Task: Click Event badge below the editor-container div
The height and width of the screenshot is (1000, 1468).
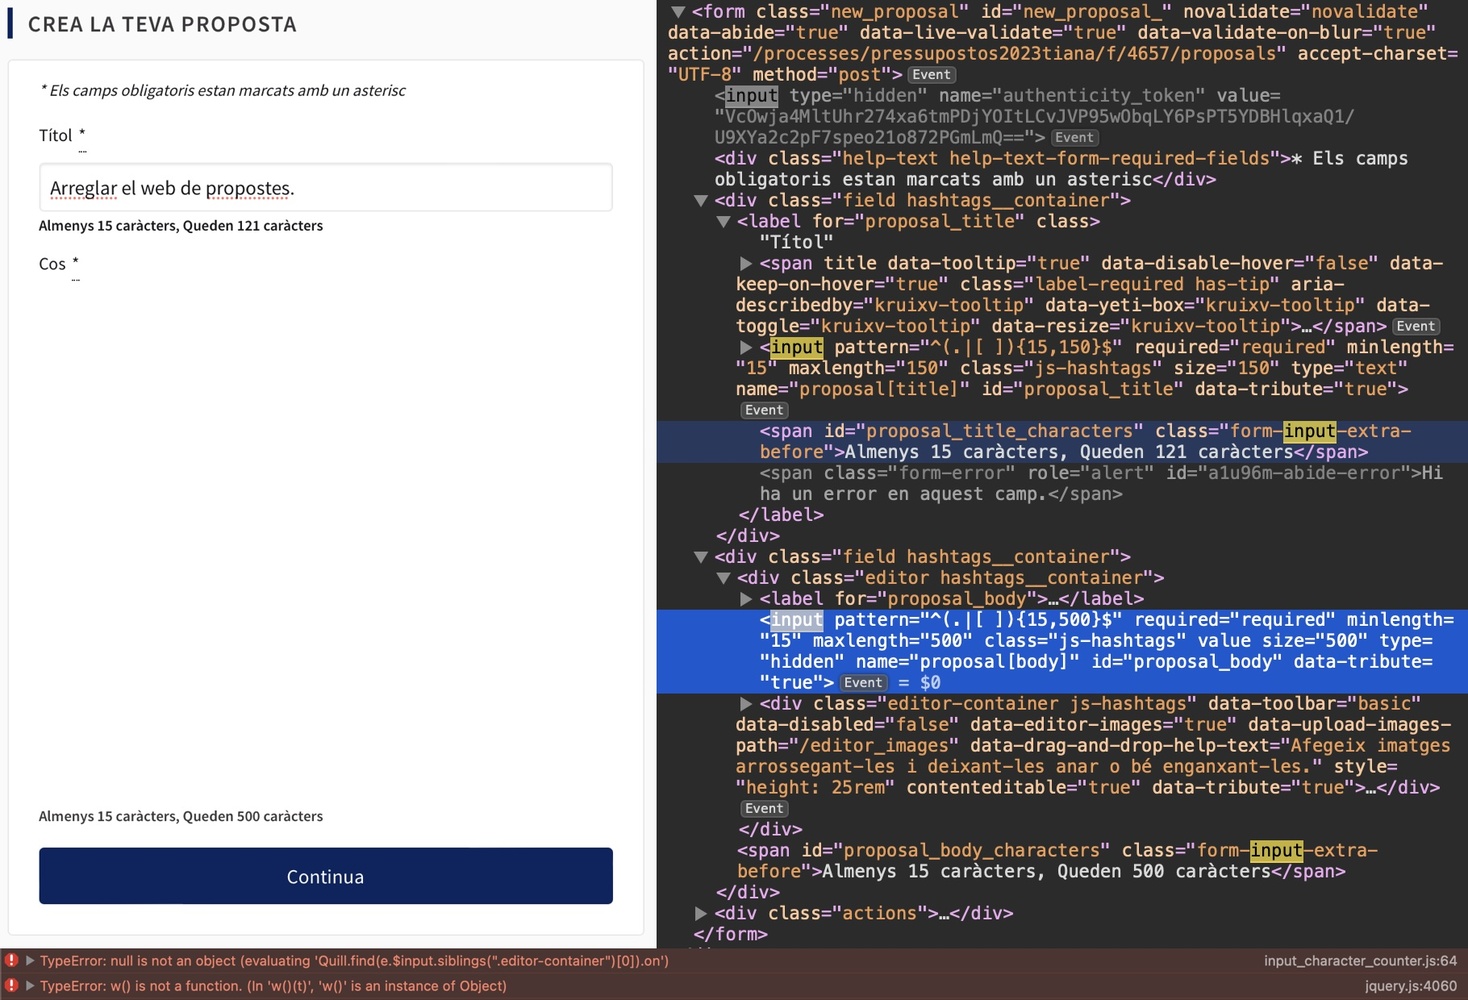Action: (764, 809)
